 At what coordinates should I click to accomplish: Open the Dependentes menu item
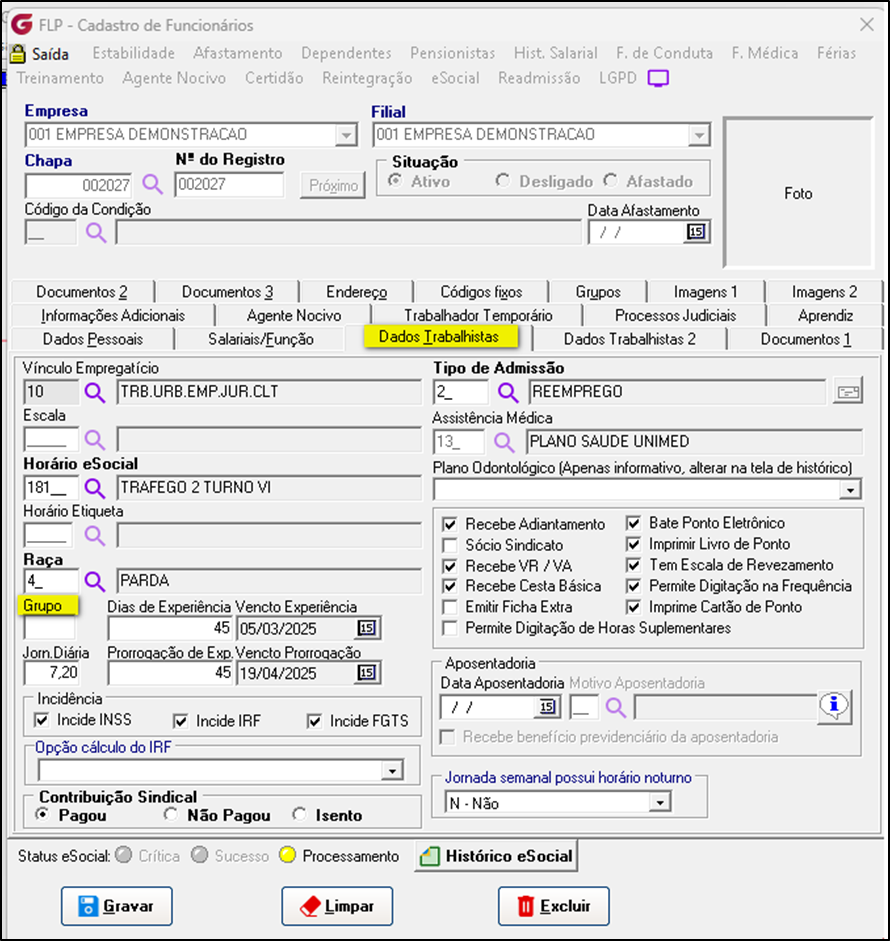[346, 53]
